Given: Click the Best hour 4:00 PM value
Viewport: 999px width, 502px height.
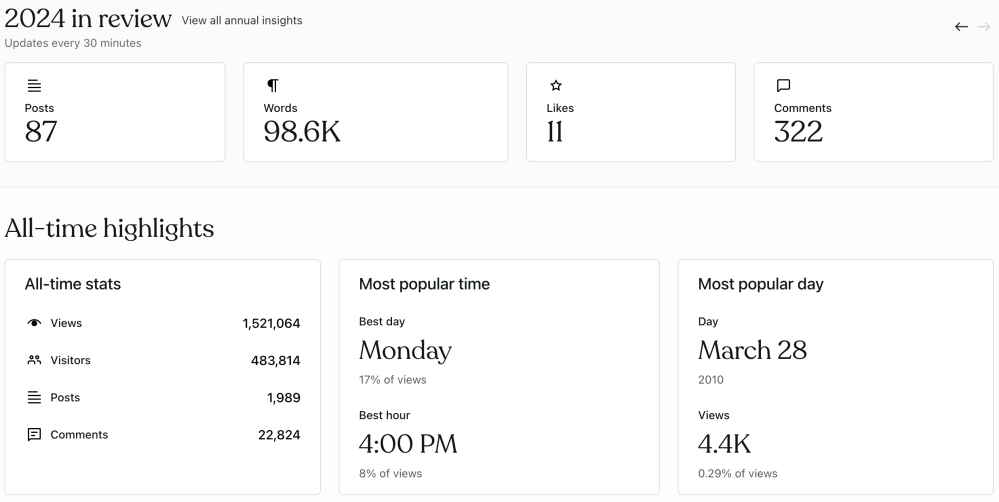Looking at the screenshot, I should pyautogui.click(x=408, y=444).
